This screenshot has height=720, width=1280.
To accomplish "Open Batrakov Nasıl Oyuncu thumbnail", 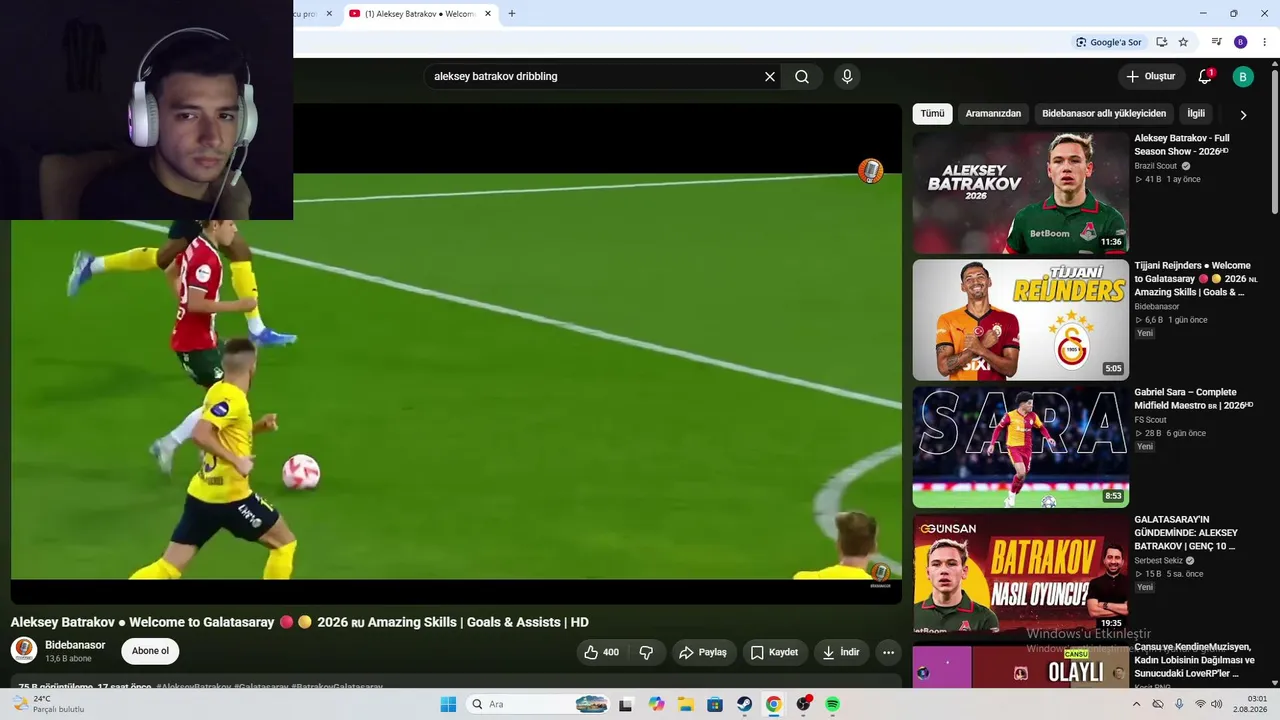I will [1020, 574].
